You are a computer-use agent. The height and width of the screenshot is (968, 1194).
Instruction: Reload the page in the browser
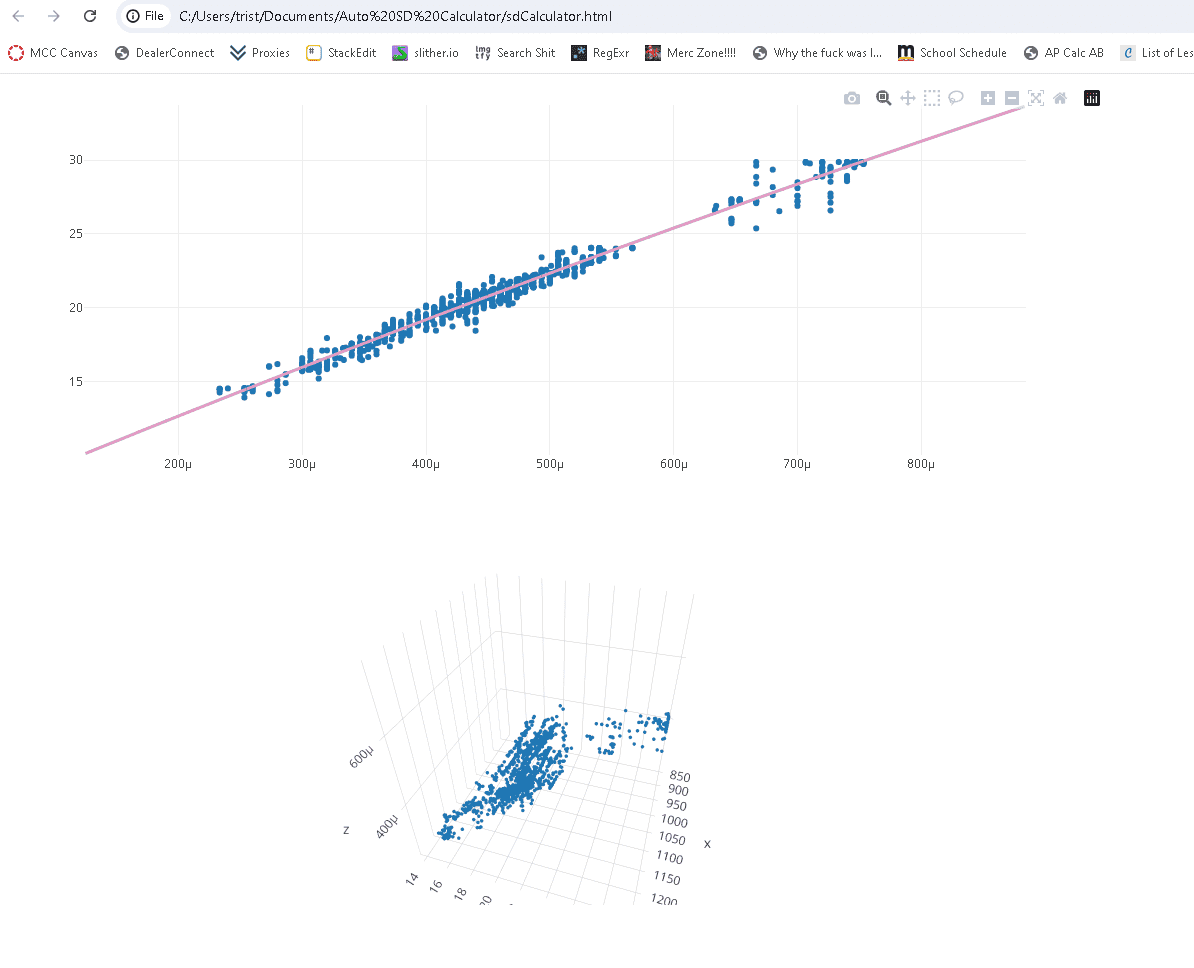pos(90,16)
